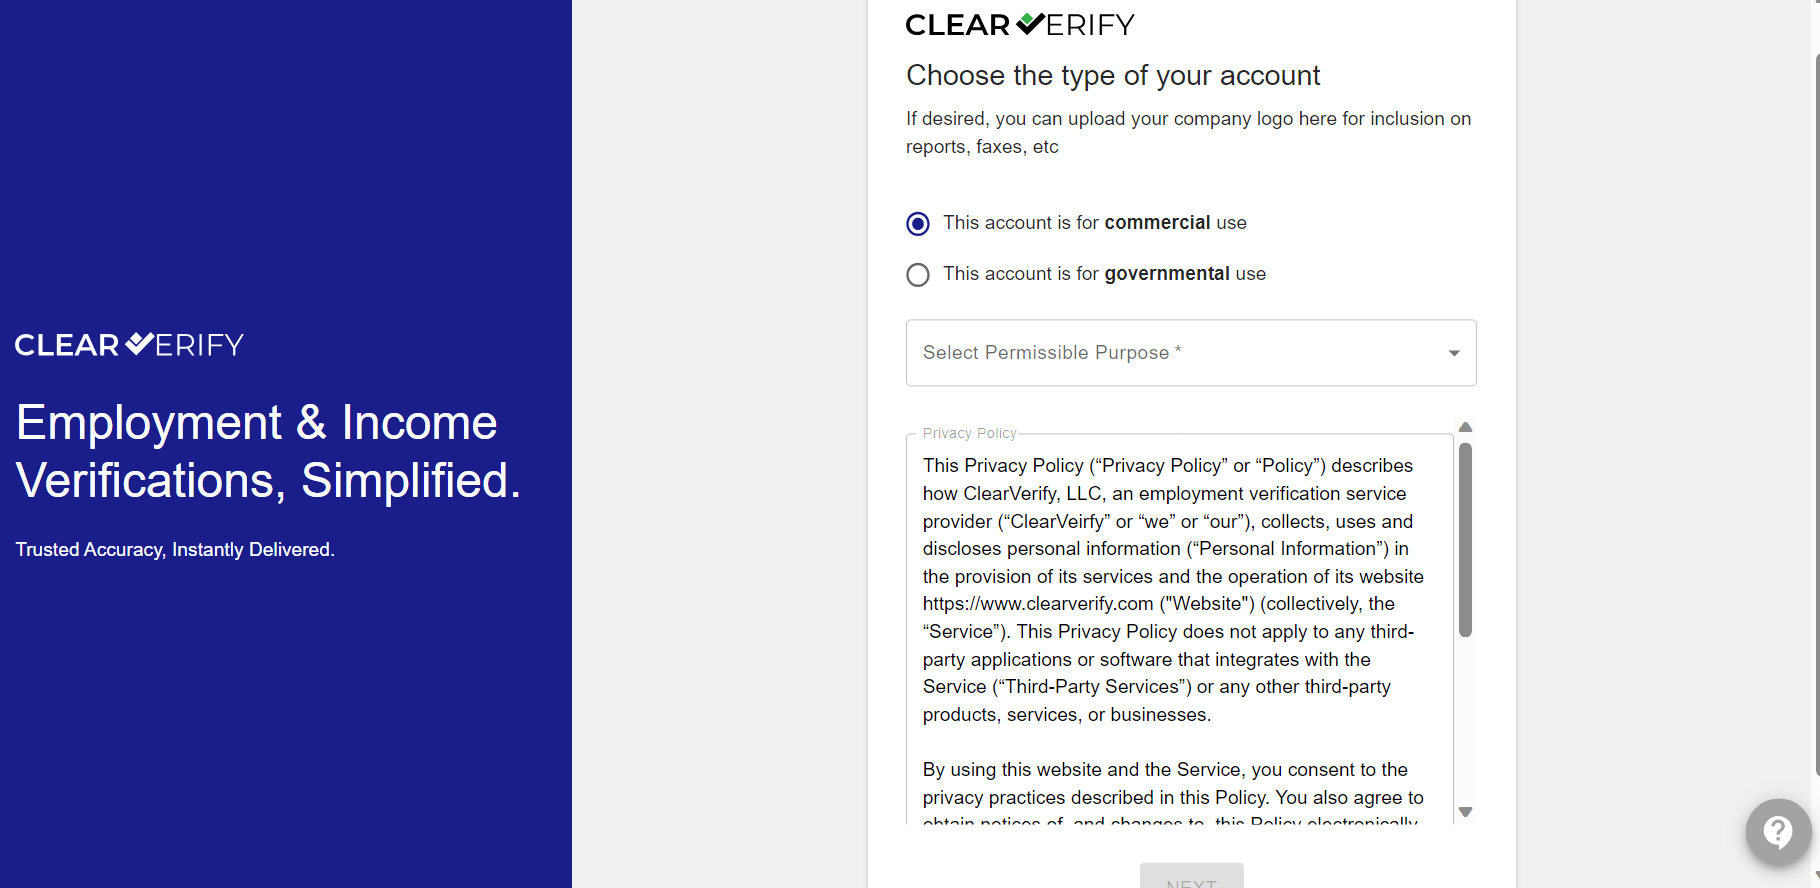Click the privacy policy scroll down arrow
Viewport: 1820px width, 888px height.
point(1465,812)
